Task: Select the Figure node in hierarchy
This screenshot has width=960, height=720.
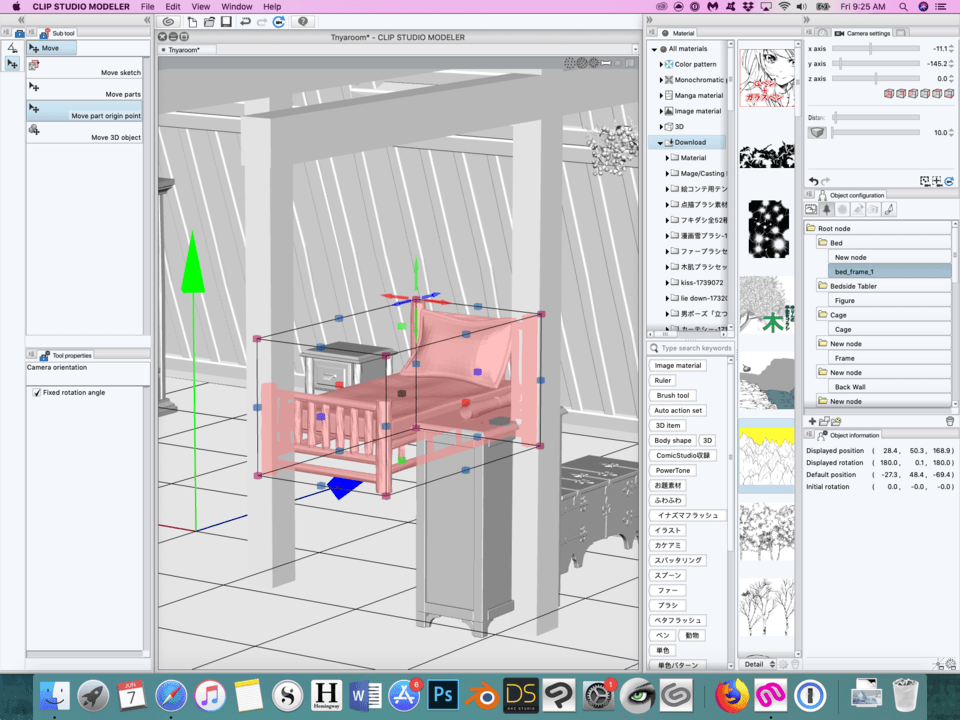Action: (x=889, y=301)
